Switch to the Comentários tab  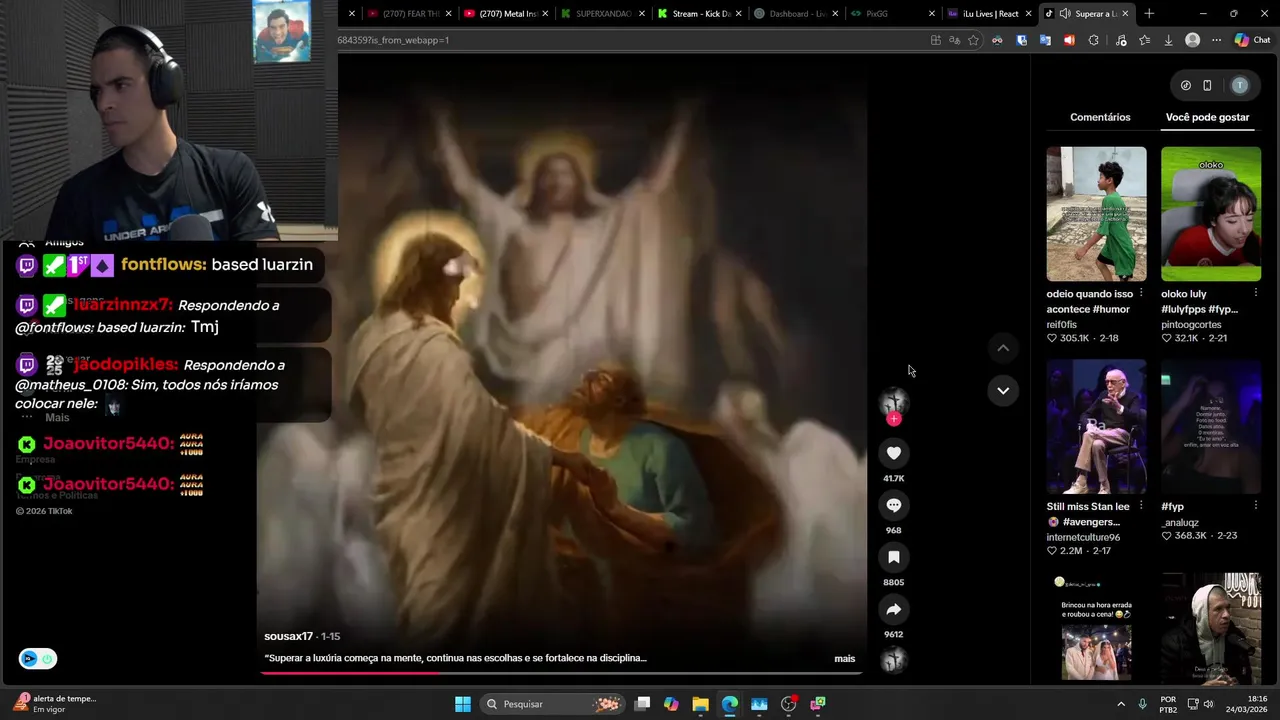pyautogui.click(x=1100, y=117)
